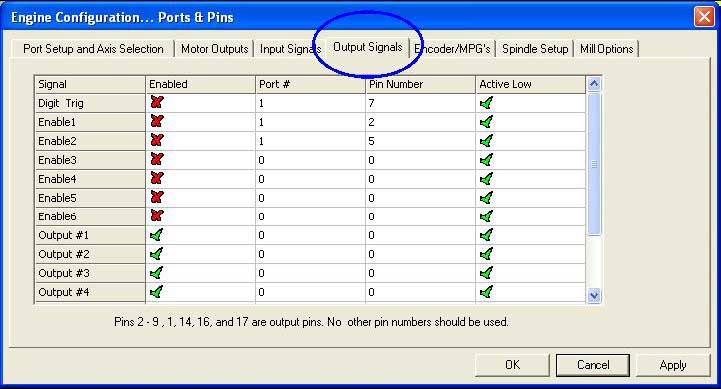Screen dimensions: 721x389
Task: Open the Spindle Setup tab
Action: coord(535,49)
